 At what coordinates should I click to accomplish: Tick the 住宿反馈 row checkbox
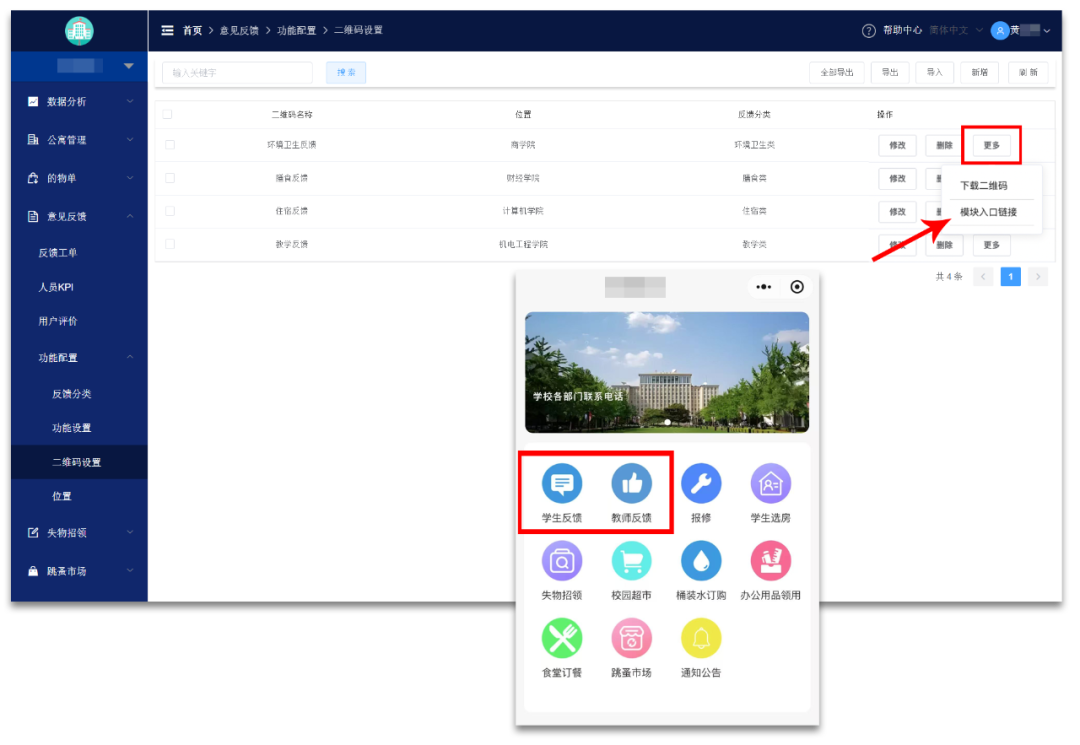(169, 211)
